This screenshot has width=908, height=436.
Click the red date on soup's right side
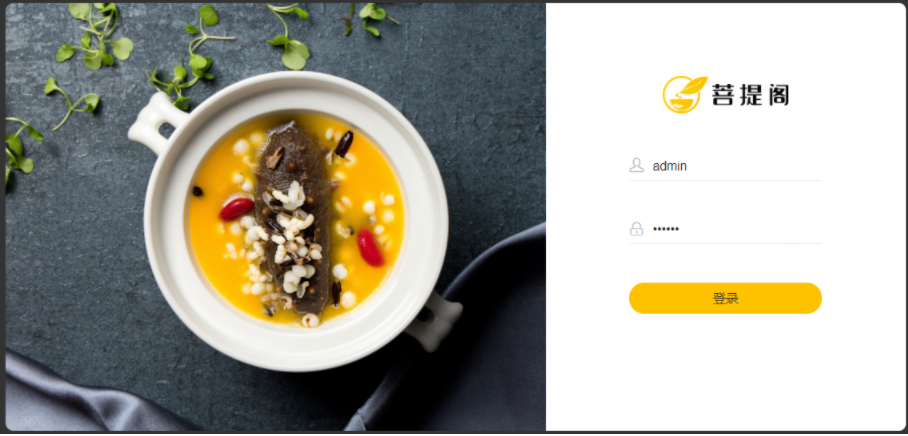coord(370,247)
